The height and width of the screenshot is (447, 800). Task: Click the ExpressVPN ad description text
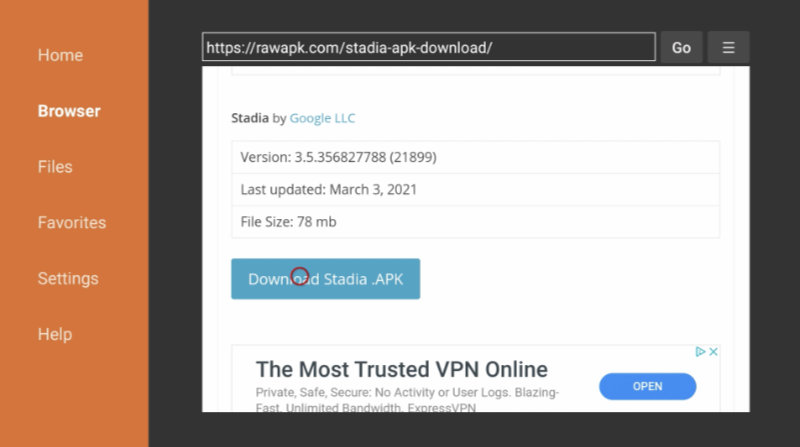click(x=407, y=400)
